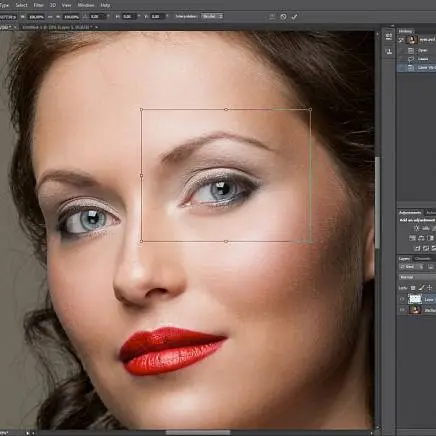Screen dimensions: 436x436
Task: Open the Interpolation dropdown in options bar
Action: [212, 16]
